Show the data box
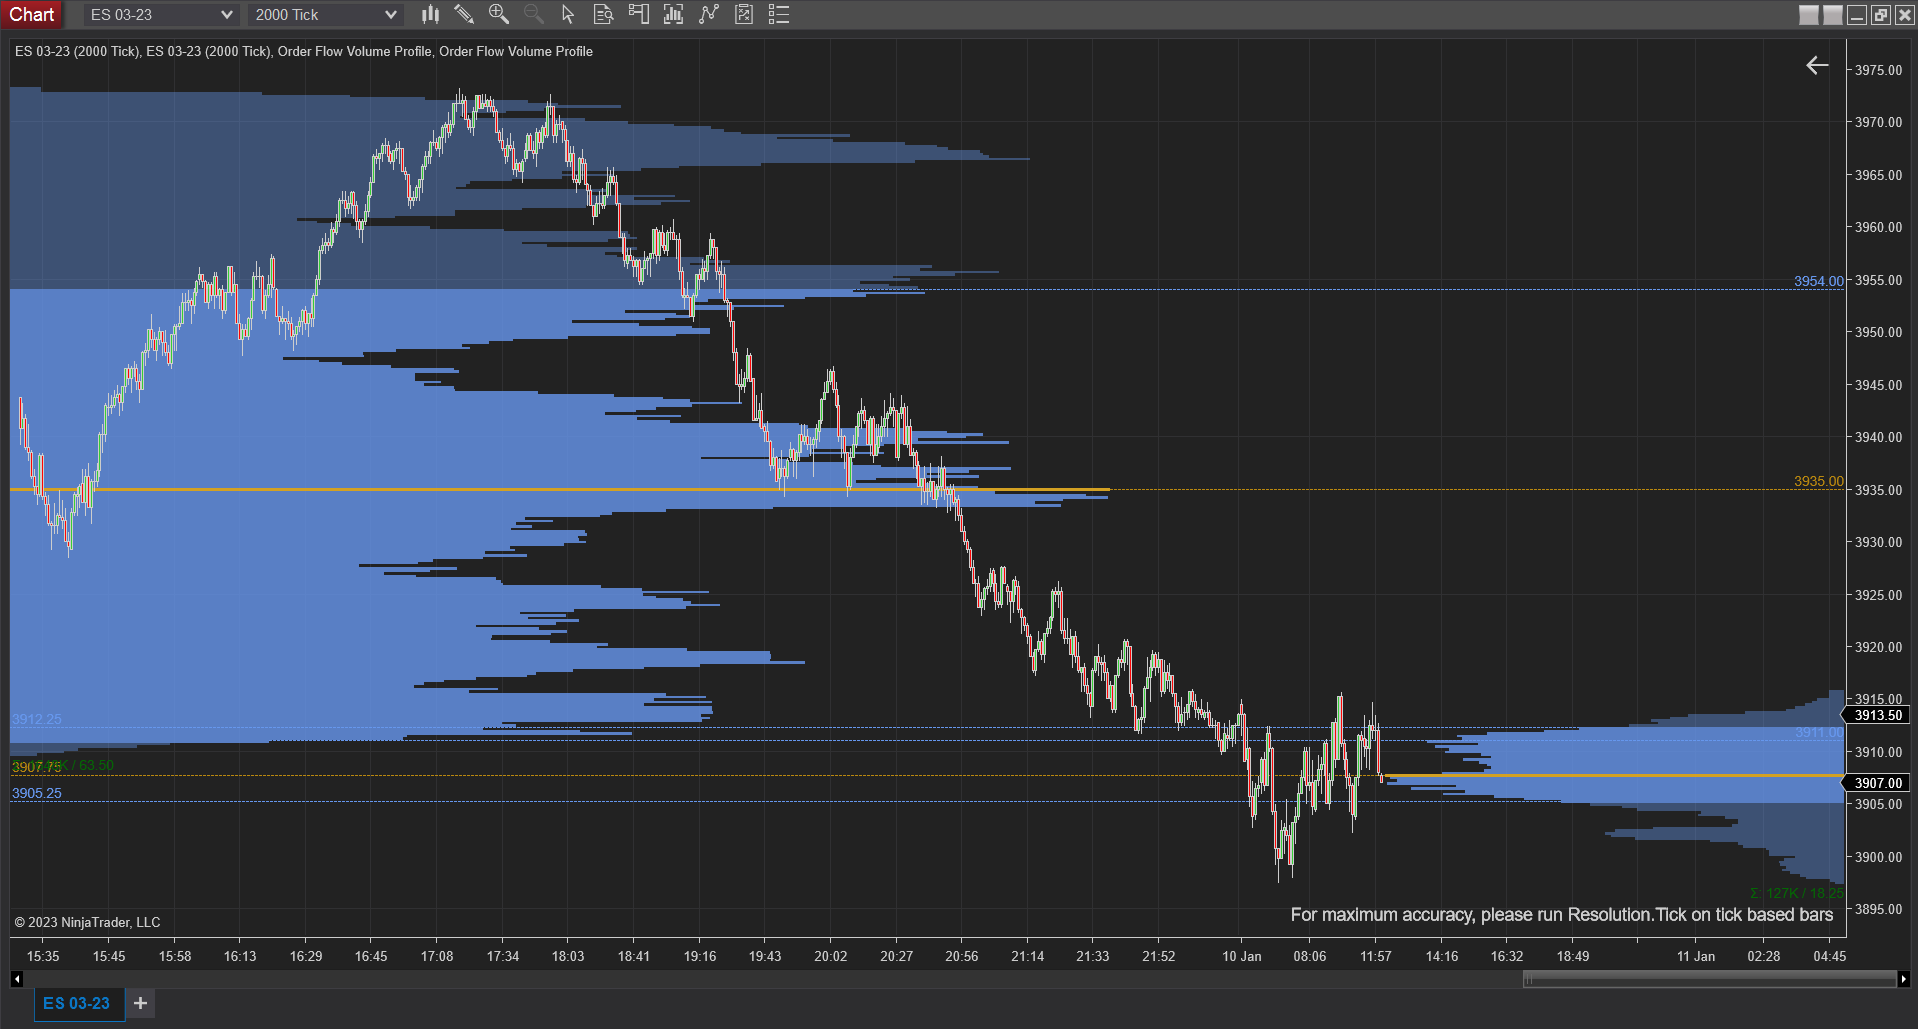Screen dimensions: 1918x1029 point(603,14)
